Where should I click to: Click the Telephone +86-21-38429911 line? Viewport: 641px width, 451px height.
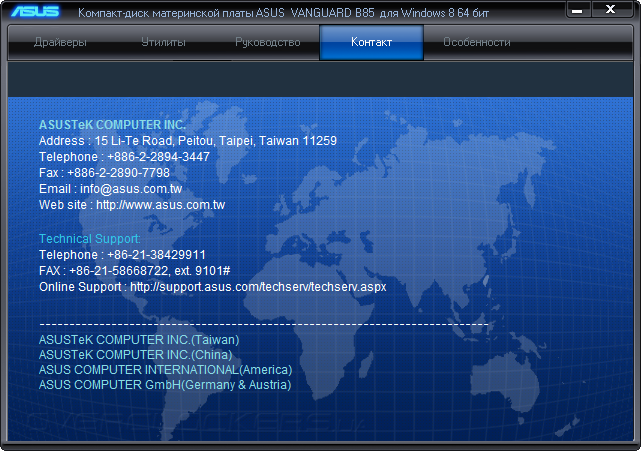tap(122, 255)
